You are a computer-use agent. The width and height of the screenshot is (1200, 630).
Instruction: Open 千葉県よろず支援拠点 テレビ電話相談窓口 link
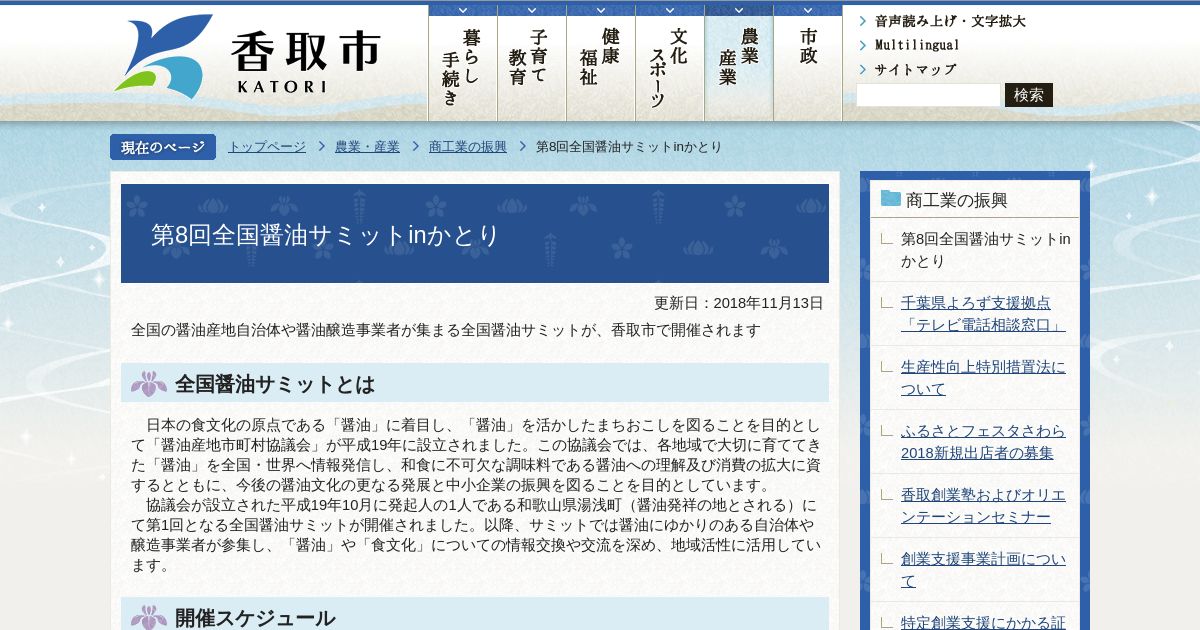(x=983, y=314)
